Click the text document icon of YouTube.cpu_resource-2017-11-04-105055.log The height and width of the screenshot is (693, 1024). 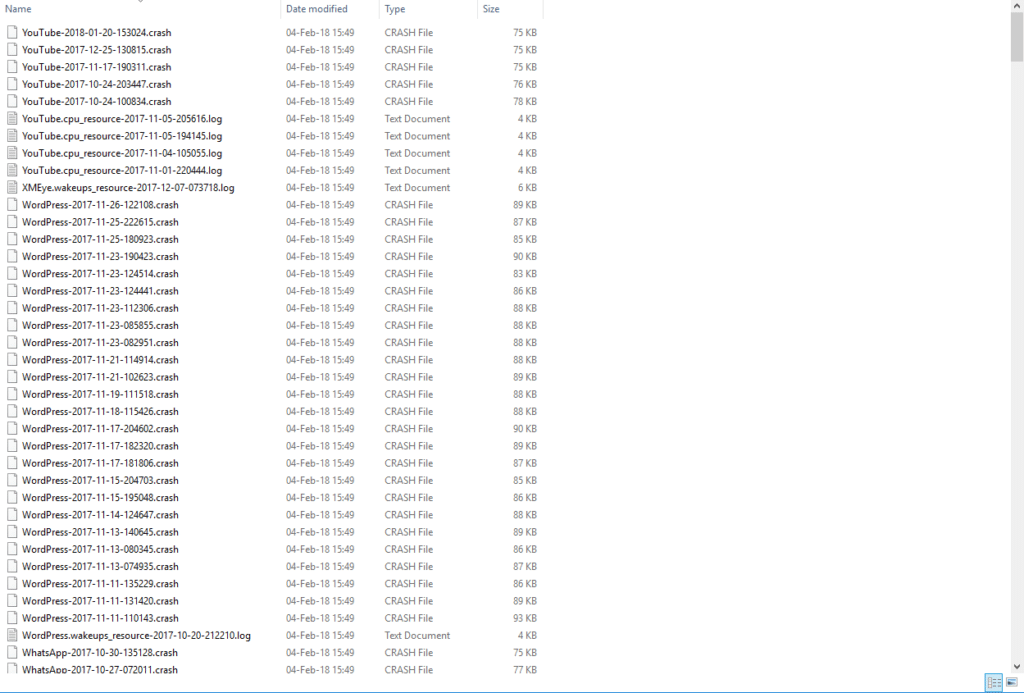[12, 153]
